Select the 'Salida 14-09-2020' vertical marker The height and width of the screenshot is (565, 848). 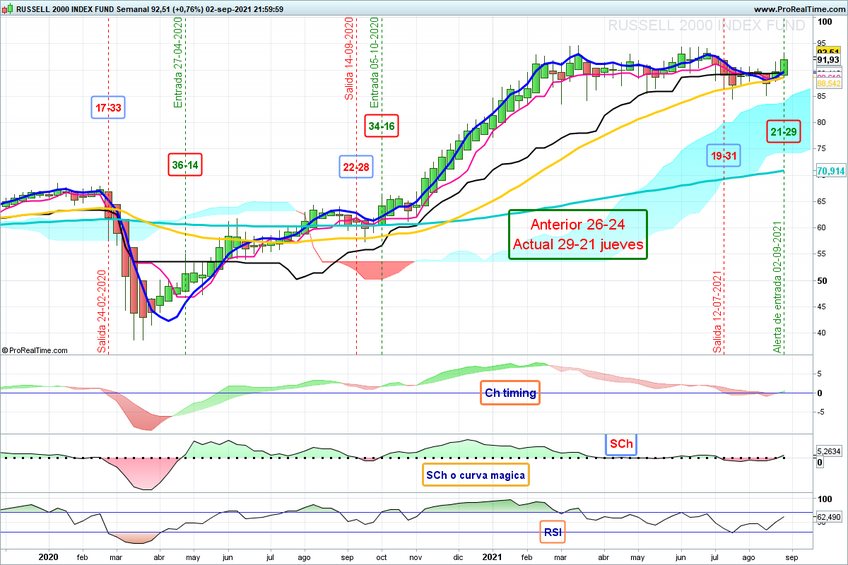[349, 58]
